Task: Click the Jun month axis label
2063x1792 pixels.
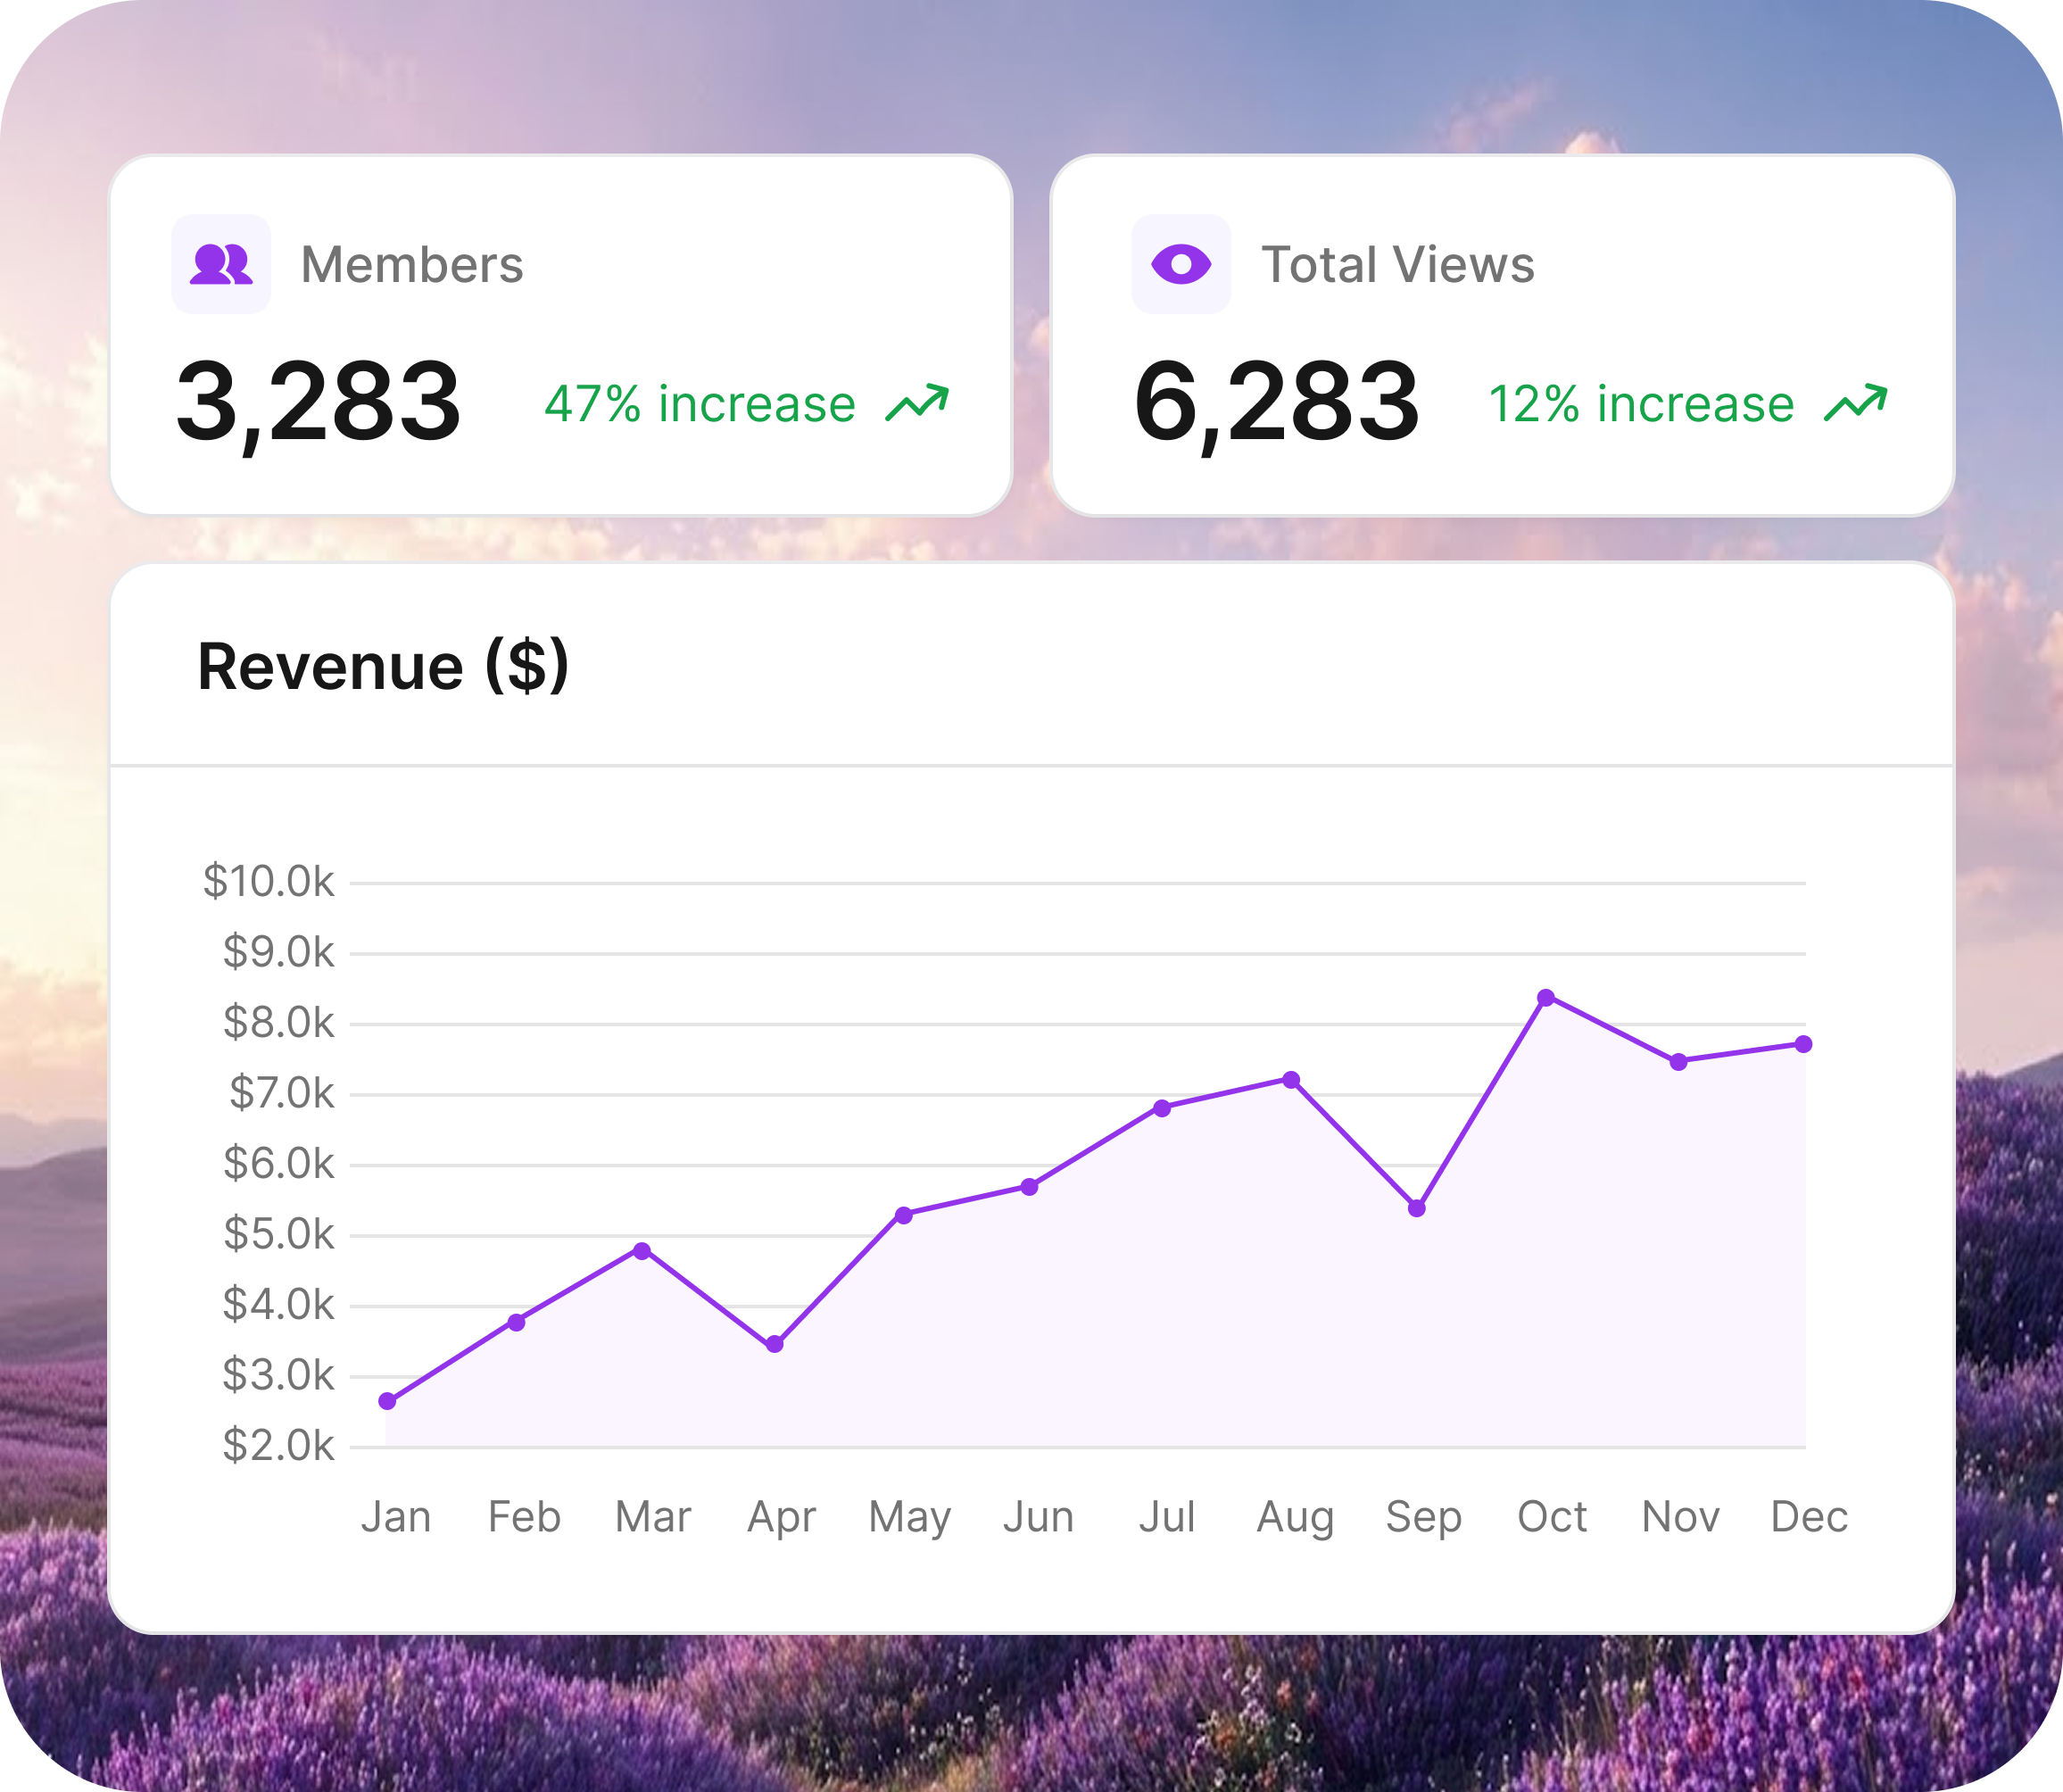Action: [x=1039, y=1517]
